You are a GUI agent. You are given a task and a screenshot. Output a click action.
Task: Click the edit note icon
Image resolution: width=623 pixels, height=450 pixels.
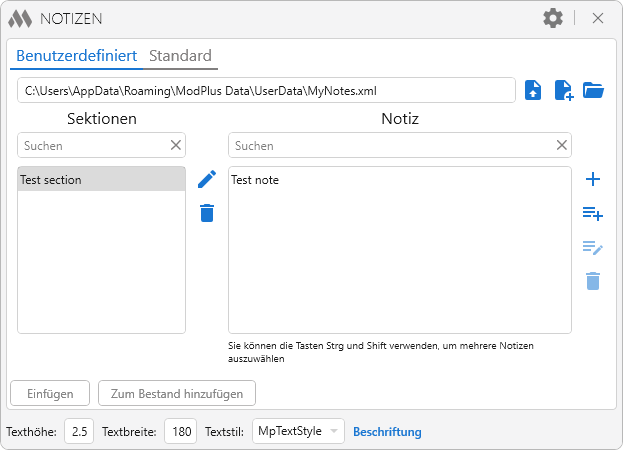point(593,248)
